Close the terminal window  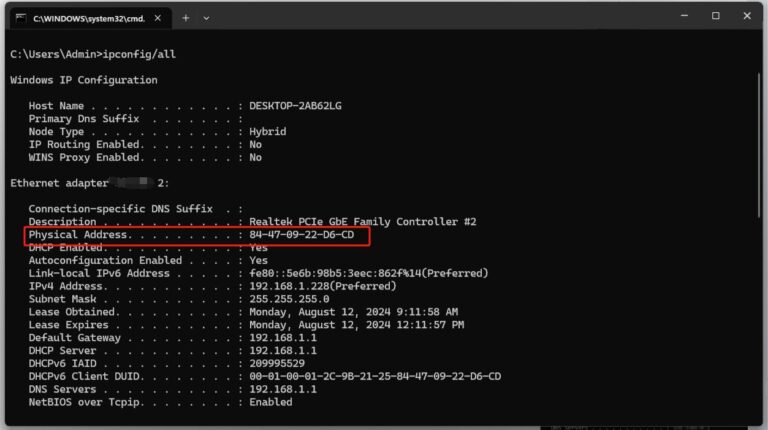[747, 16]
